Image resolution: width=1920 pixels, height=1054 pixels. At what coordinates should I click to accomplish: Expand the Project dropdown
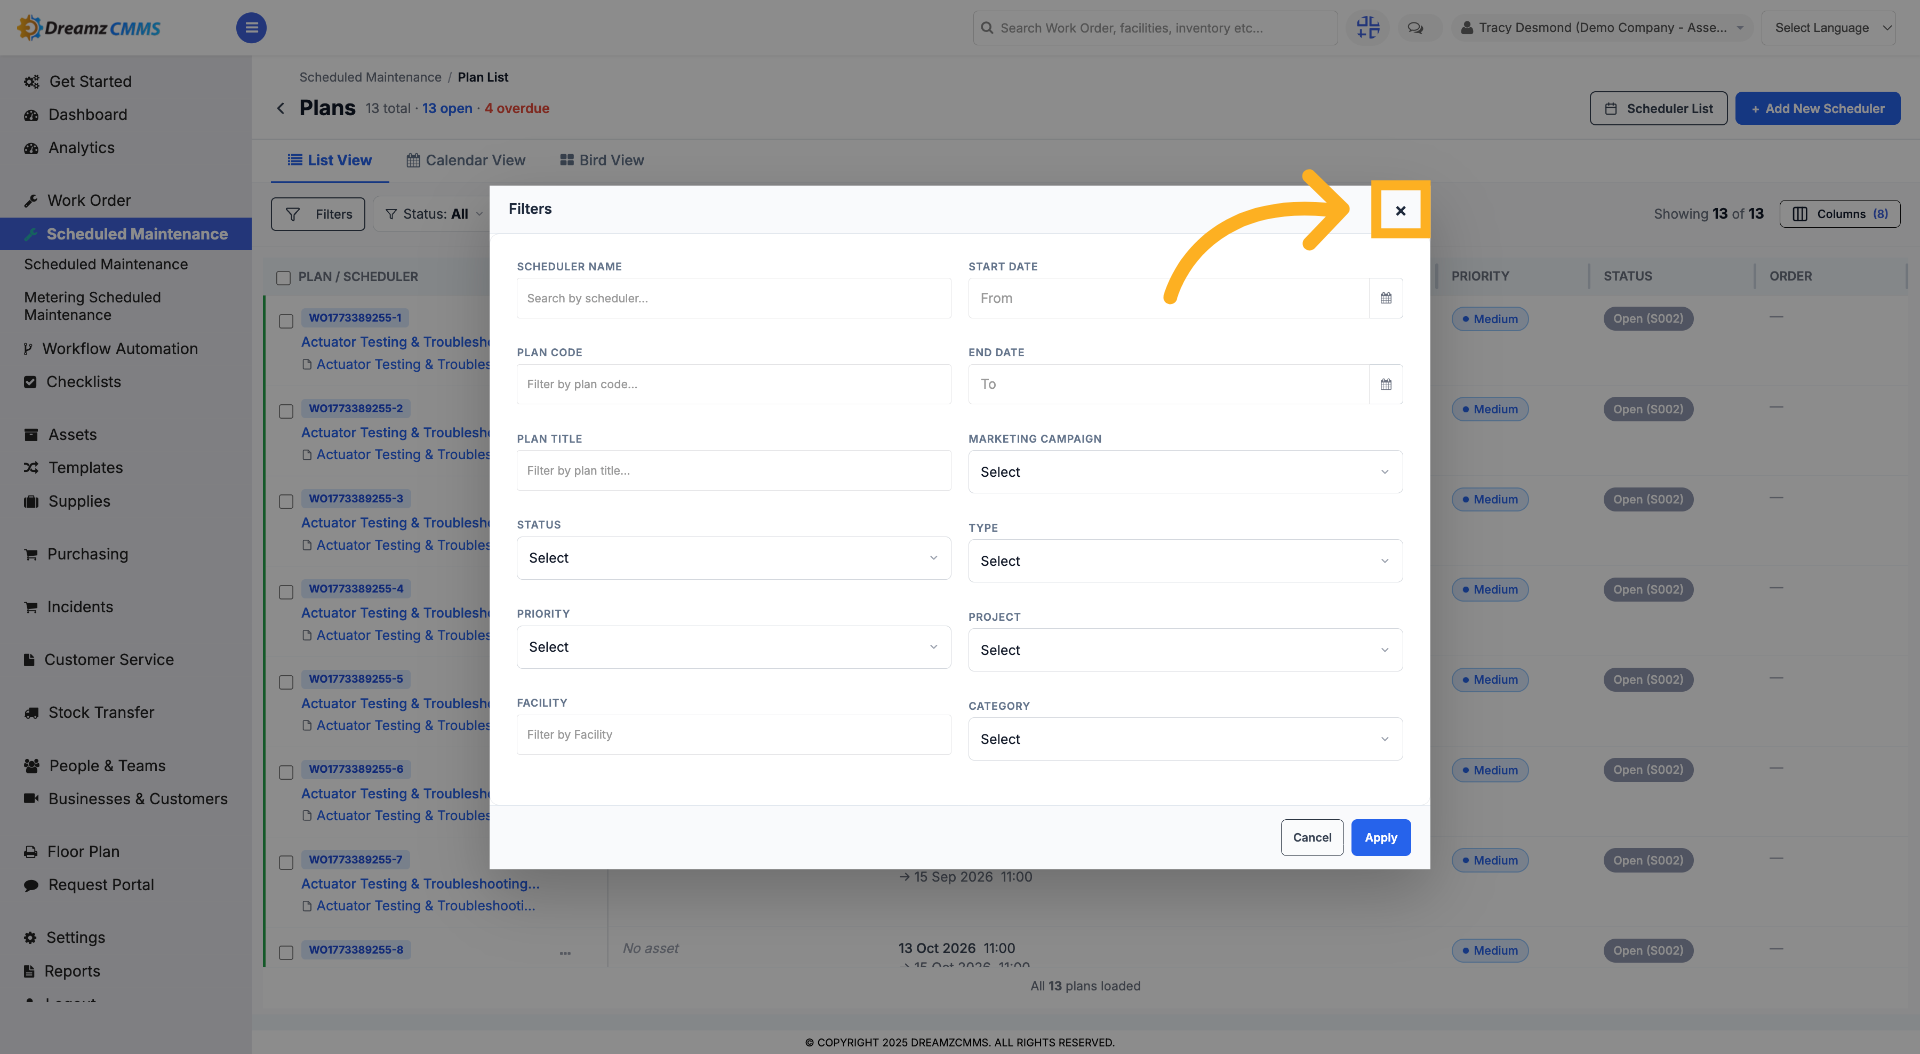[x=1185, y=650]
